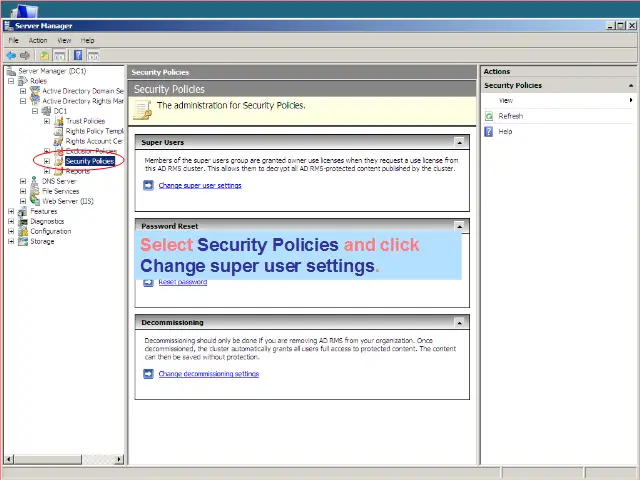Screen dimensions: 640x480
Task: Collapse the DC1 cluster node
Action: (x=35, y=111)
